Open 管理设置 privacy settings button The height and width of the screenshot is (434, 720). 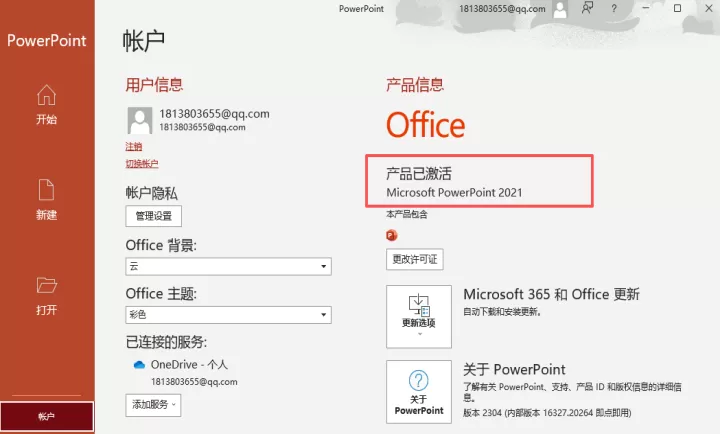coord(153,216)
